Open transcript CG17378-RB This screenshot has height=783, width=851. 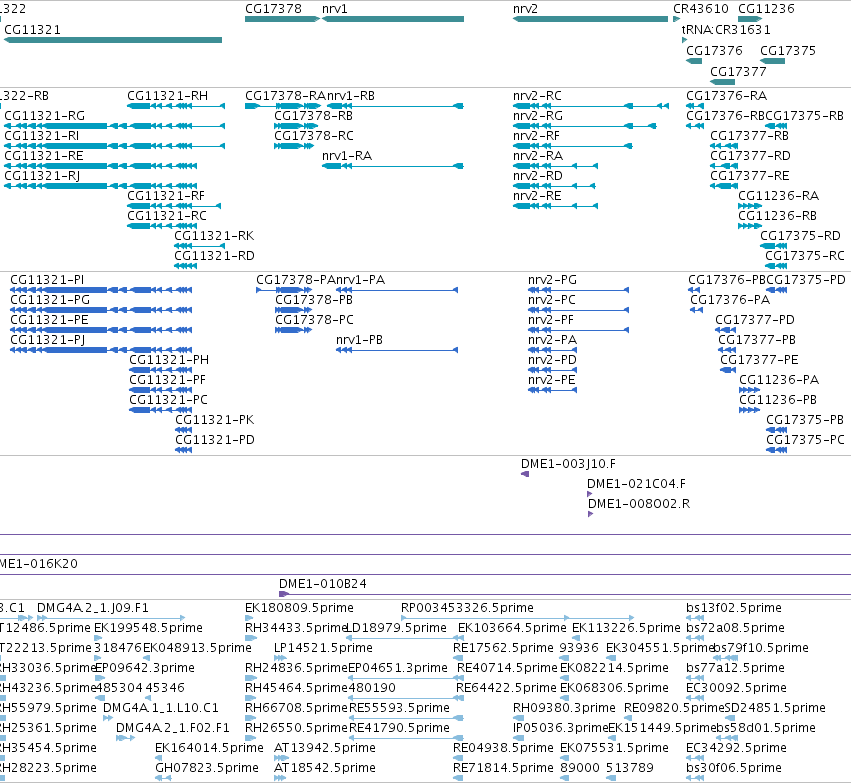pos(314,116)
